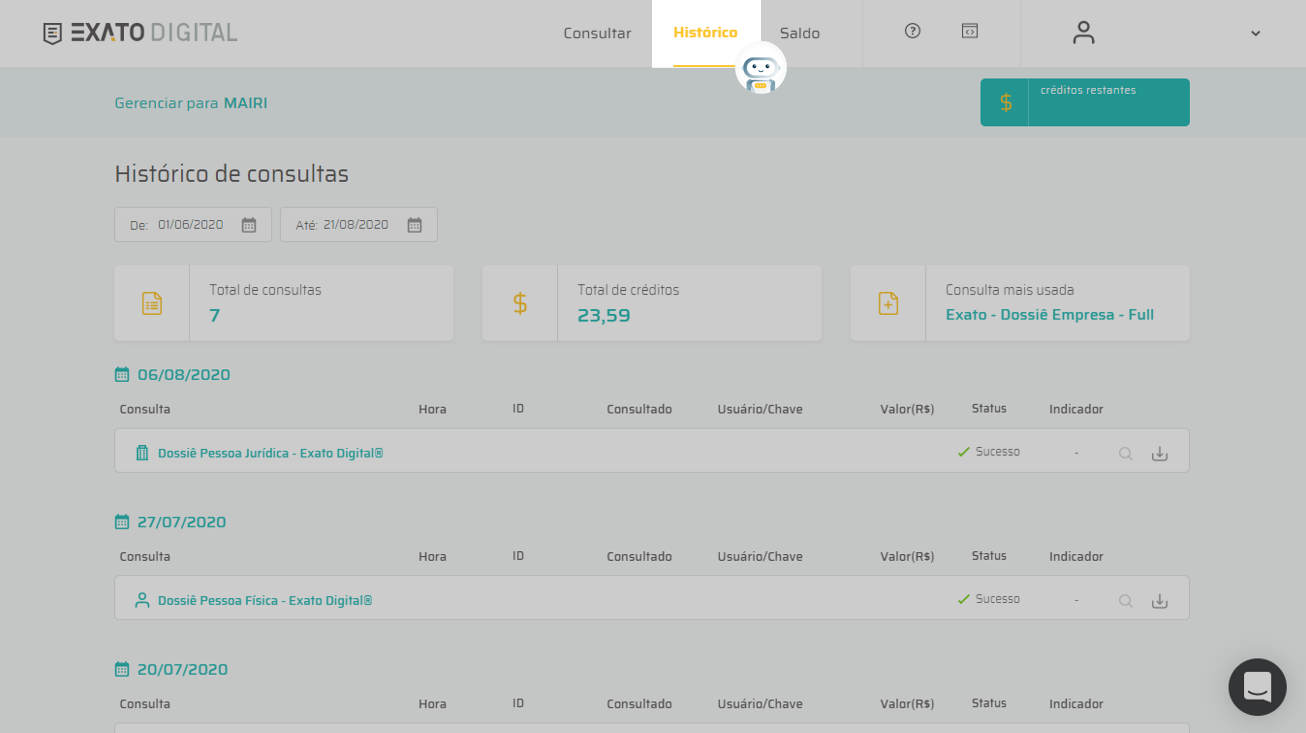Select the Histórico tab
The width and height of the screenshot is (1306, 733).
(705, 33)
